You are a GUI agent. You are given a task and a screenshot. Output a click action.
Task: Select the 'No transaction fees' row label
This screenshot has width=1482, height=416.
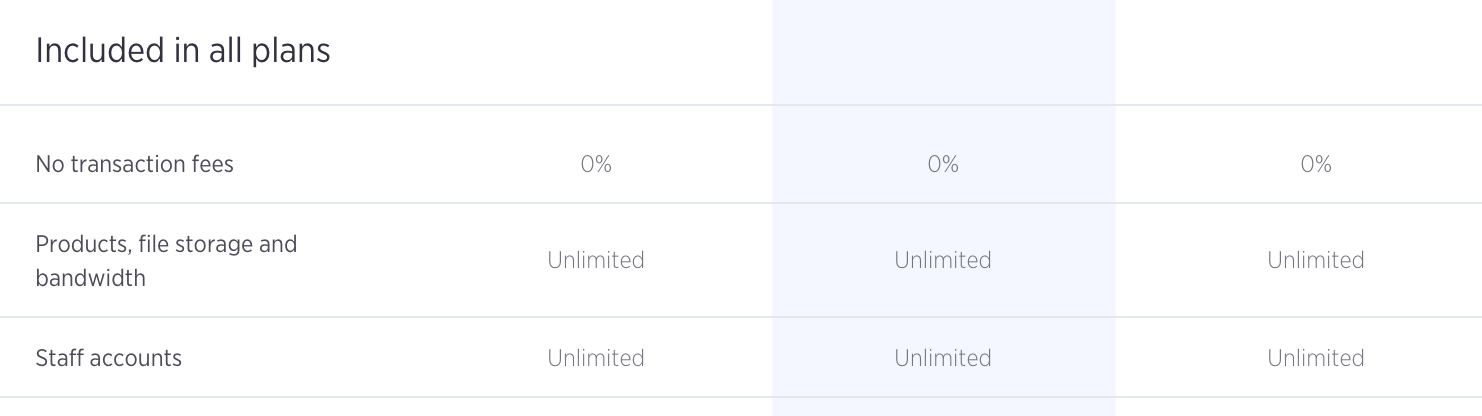(x=135, y=164)
